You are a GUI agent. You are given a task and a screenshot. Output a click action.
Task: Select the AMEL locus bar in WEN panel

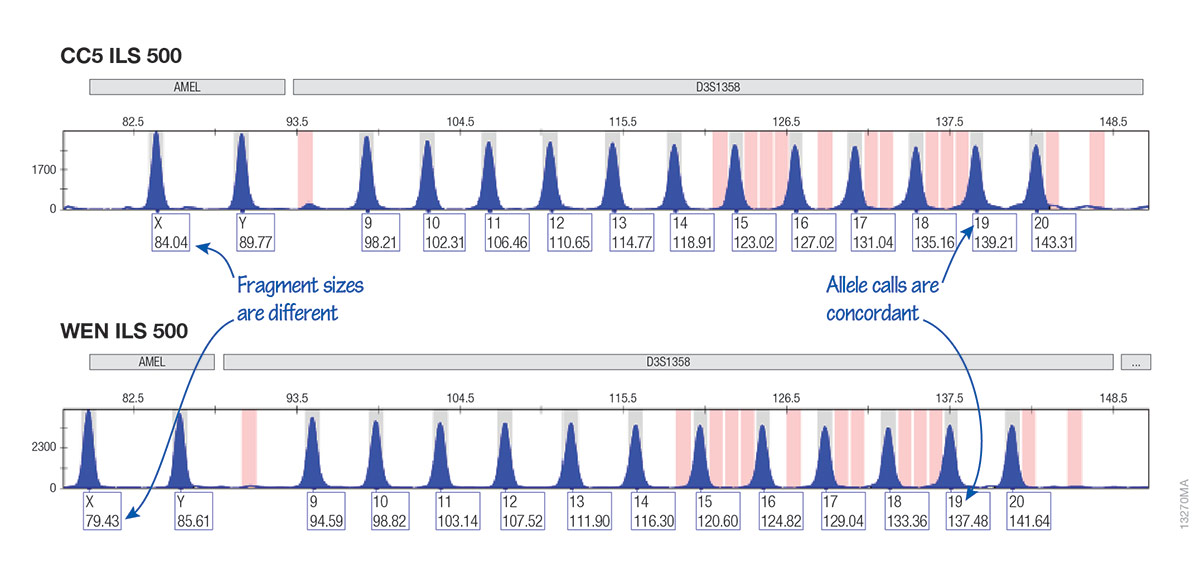(x=152, y=361)
